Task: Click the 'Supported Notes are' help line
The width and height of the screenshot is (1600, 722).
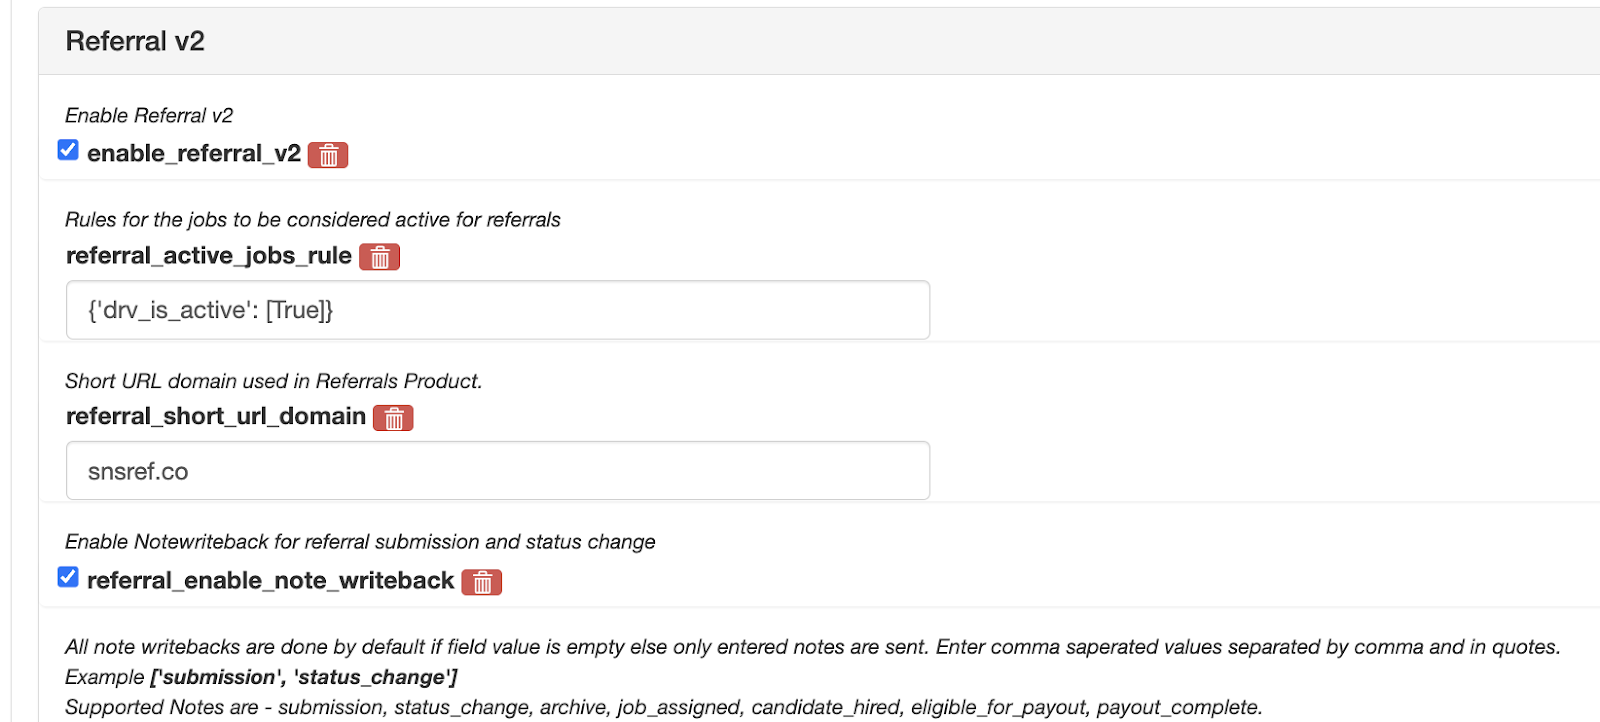Action: (663, 707)
